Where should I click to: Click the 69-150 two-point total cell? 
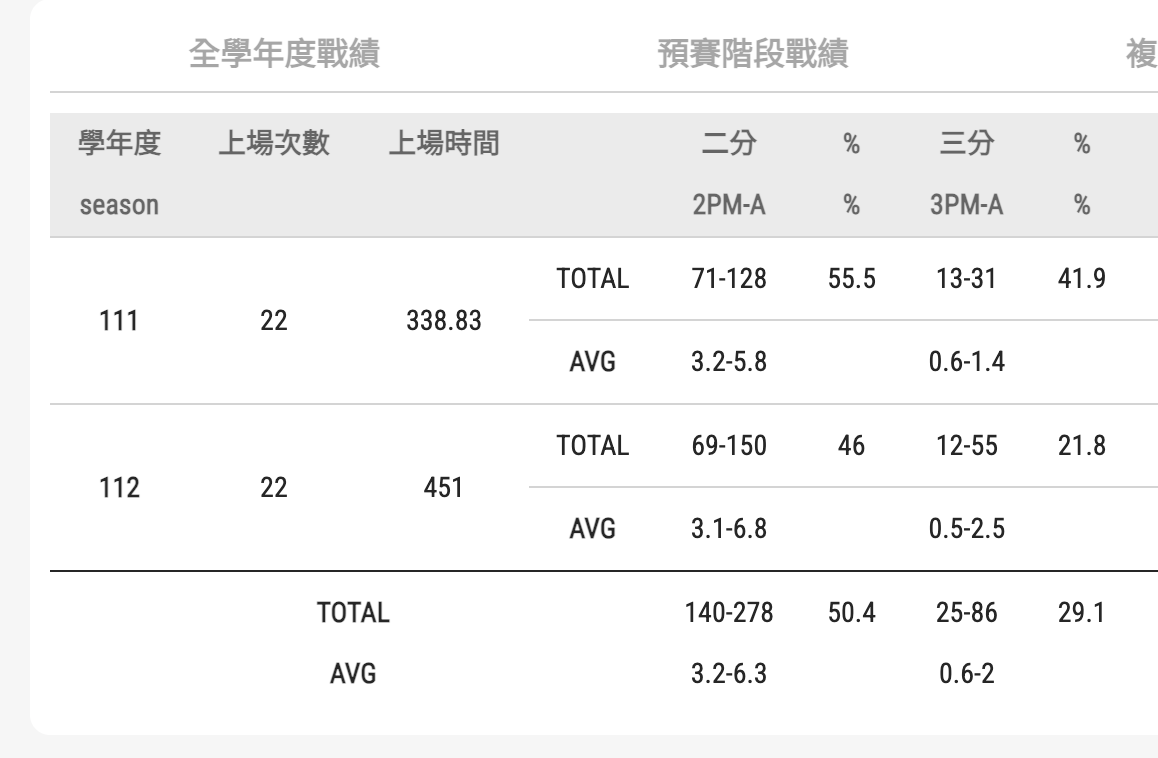coord(729,446)
